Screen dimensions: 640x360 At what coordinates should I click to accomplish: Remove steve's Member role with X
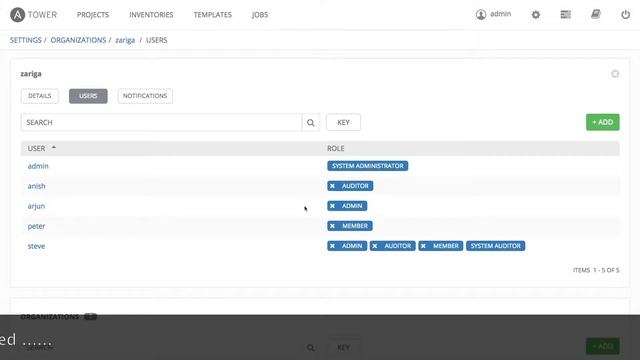pyautogui.click(x=423, y=246)
